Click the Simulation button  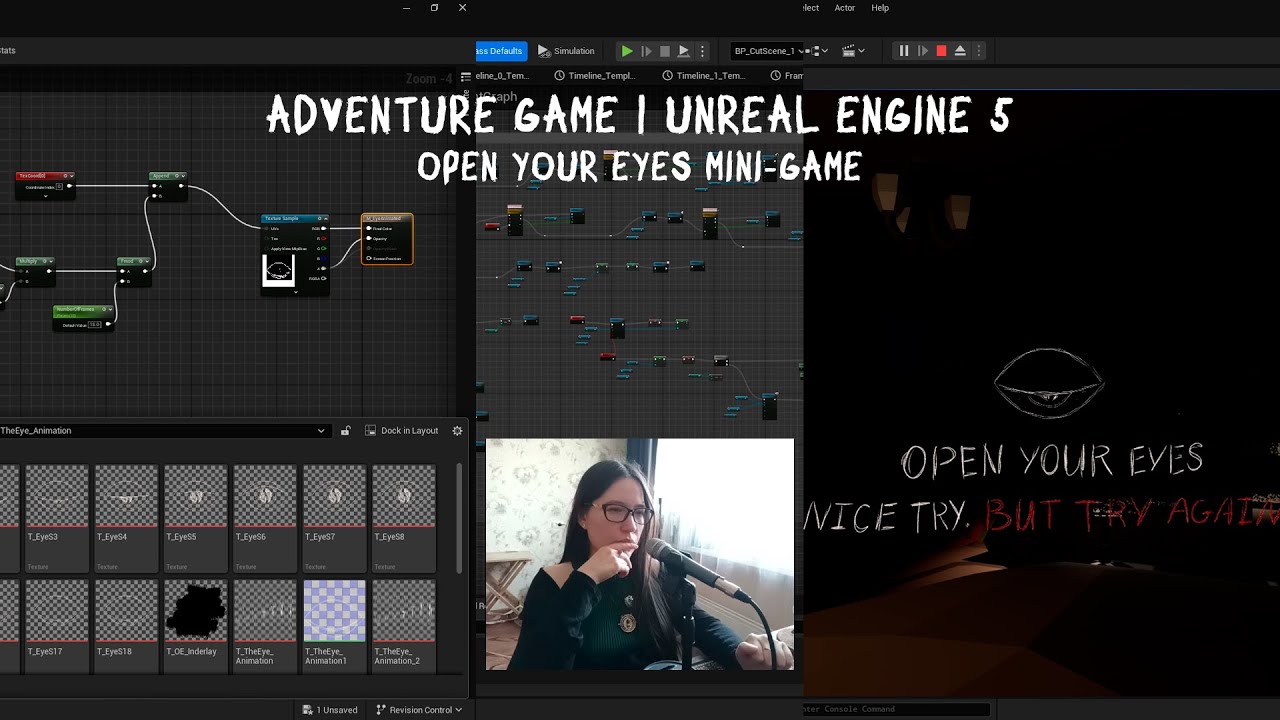point(566,51)
